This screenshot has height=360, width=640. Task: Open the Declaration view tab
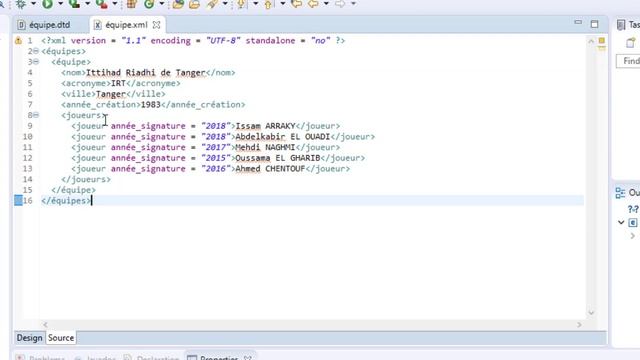click(152, 358)
